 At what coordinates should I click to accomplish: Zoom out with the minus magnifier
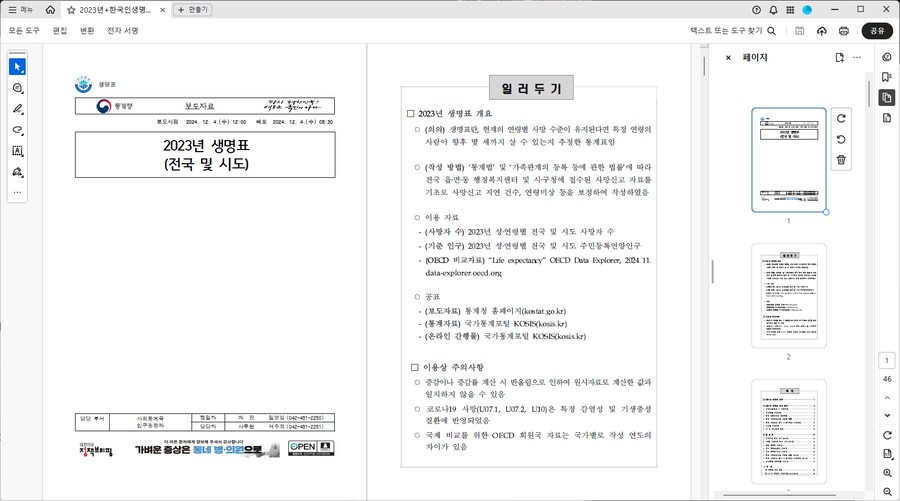(887, 492)
